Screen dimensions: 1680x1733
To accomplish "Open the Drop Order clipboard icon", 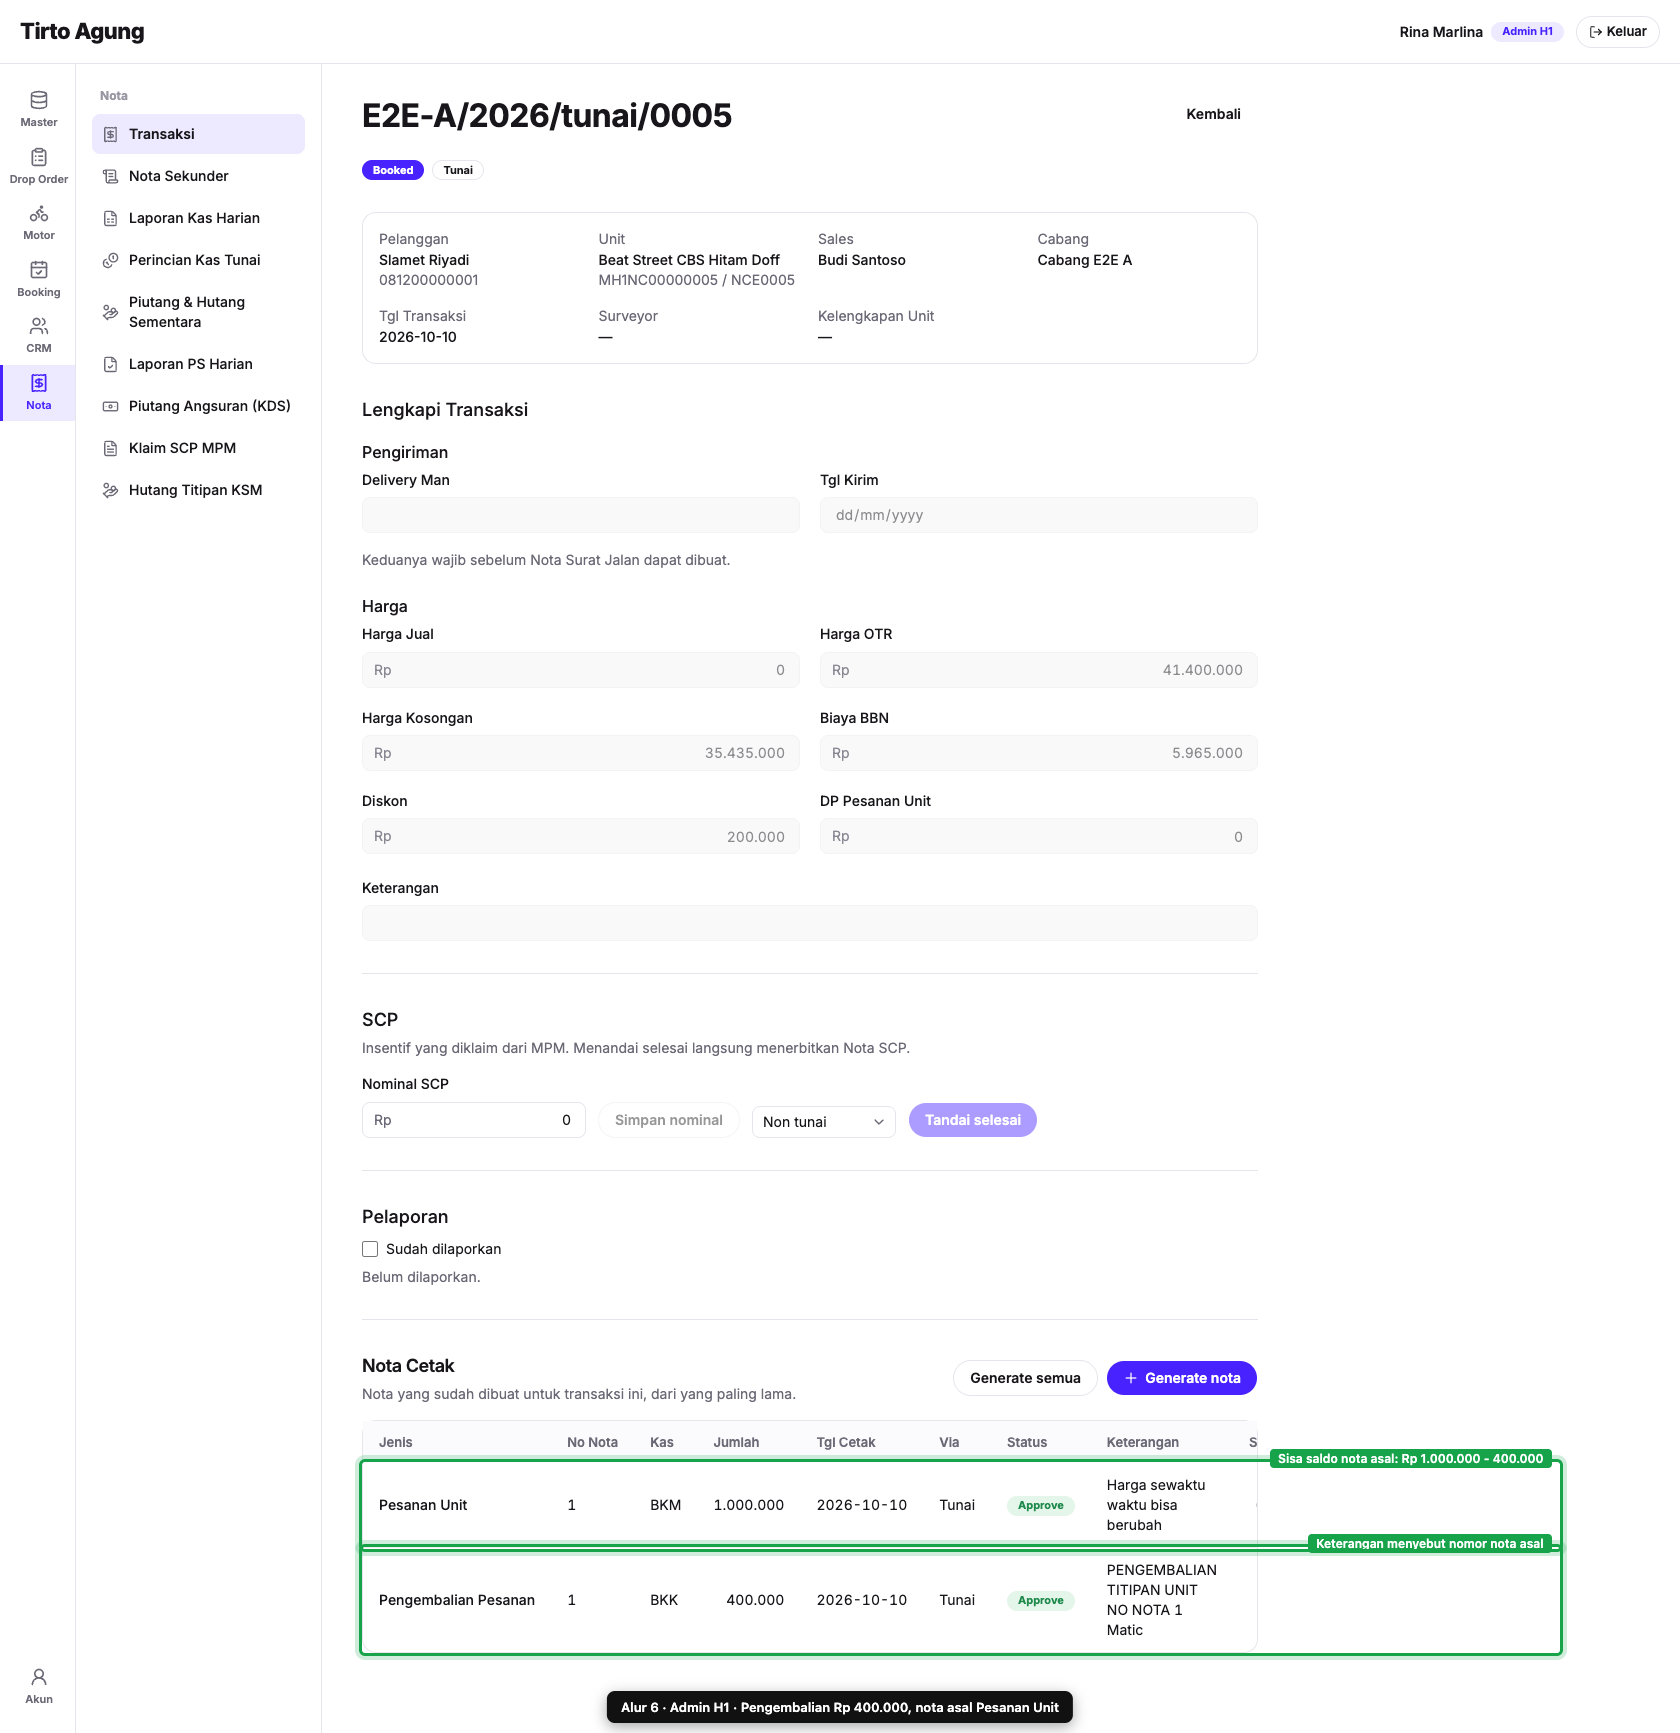I will (39, 157).
